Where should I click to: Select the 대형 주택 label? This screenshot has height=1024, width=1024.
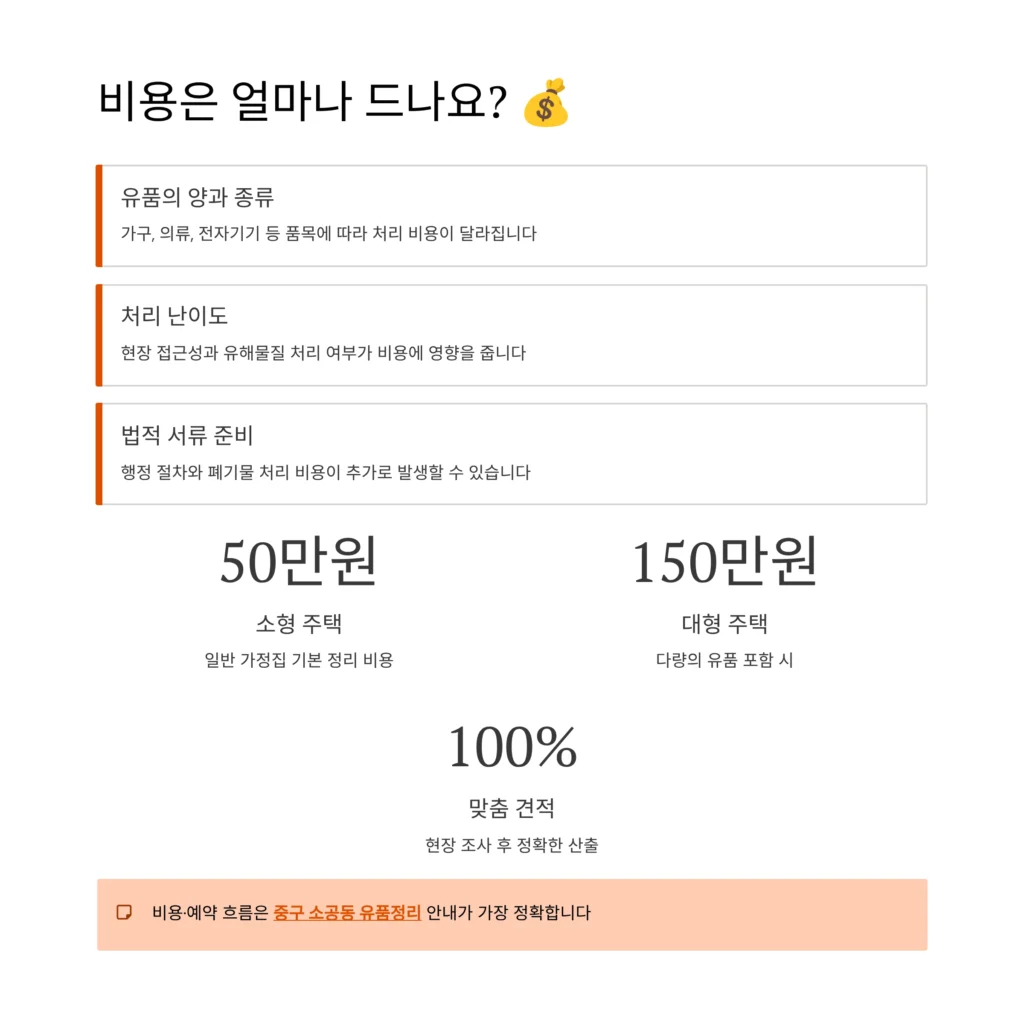[724, 624]
